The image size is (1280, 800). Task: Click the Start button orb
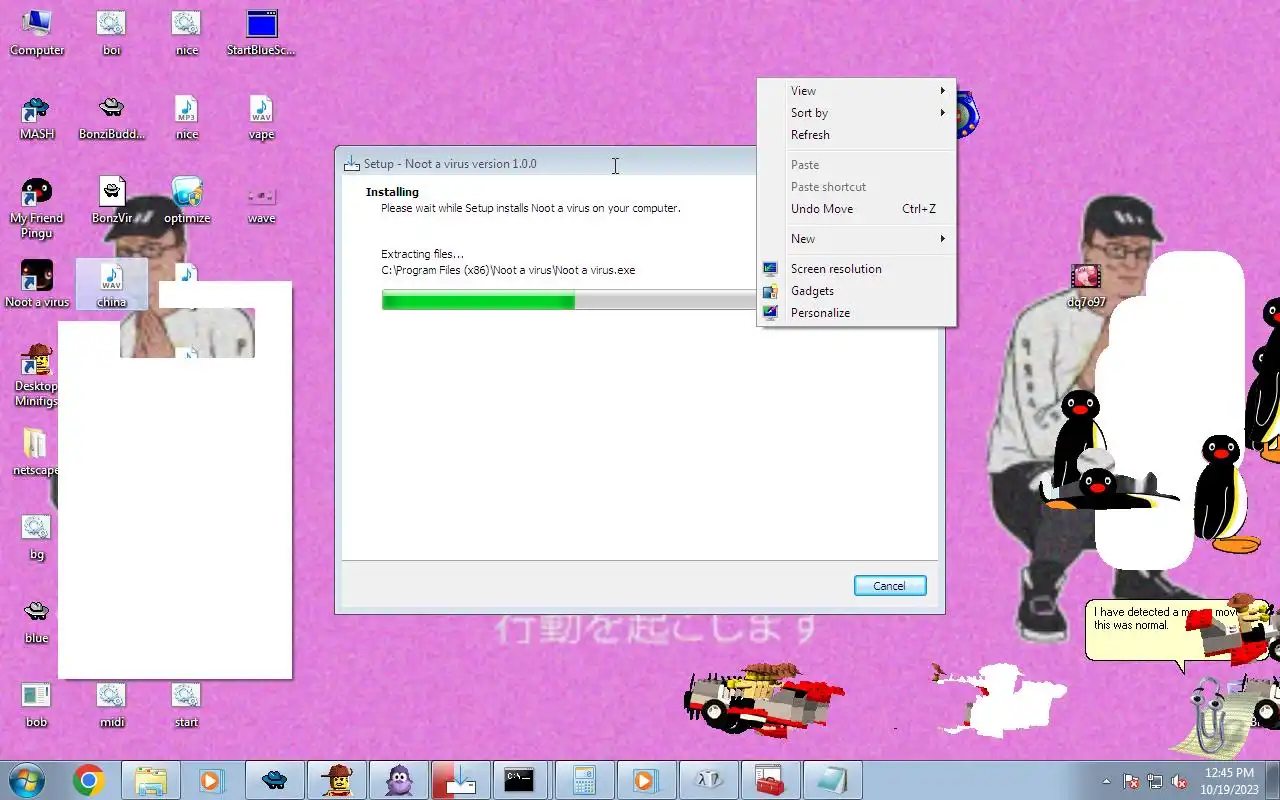point(27,780)
